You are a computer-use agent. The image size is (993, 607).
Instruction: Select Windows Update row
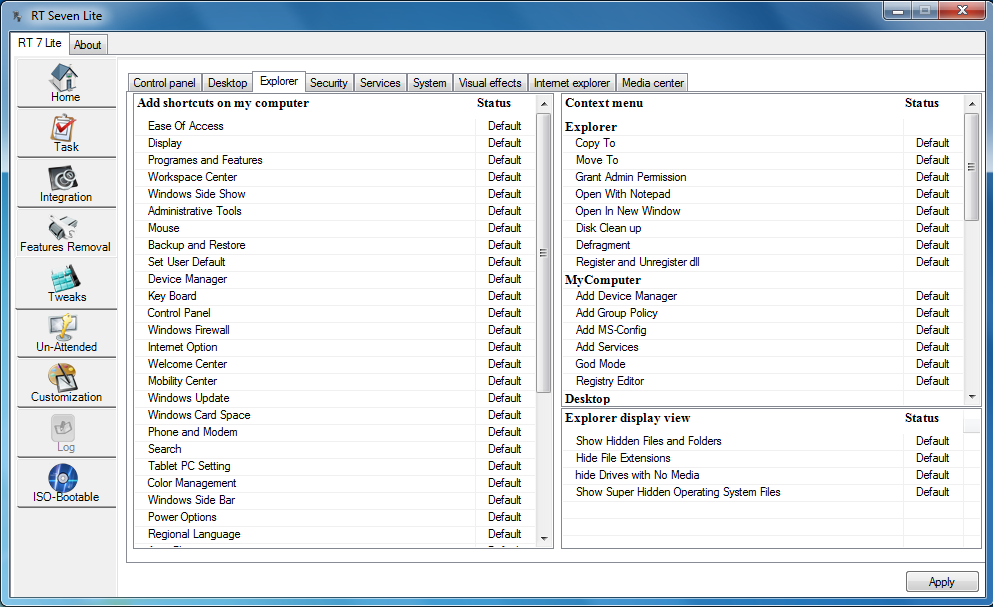pos(335,398)
